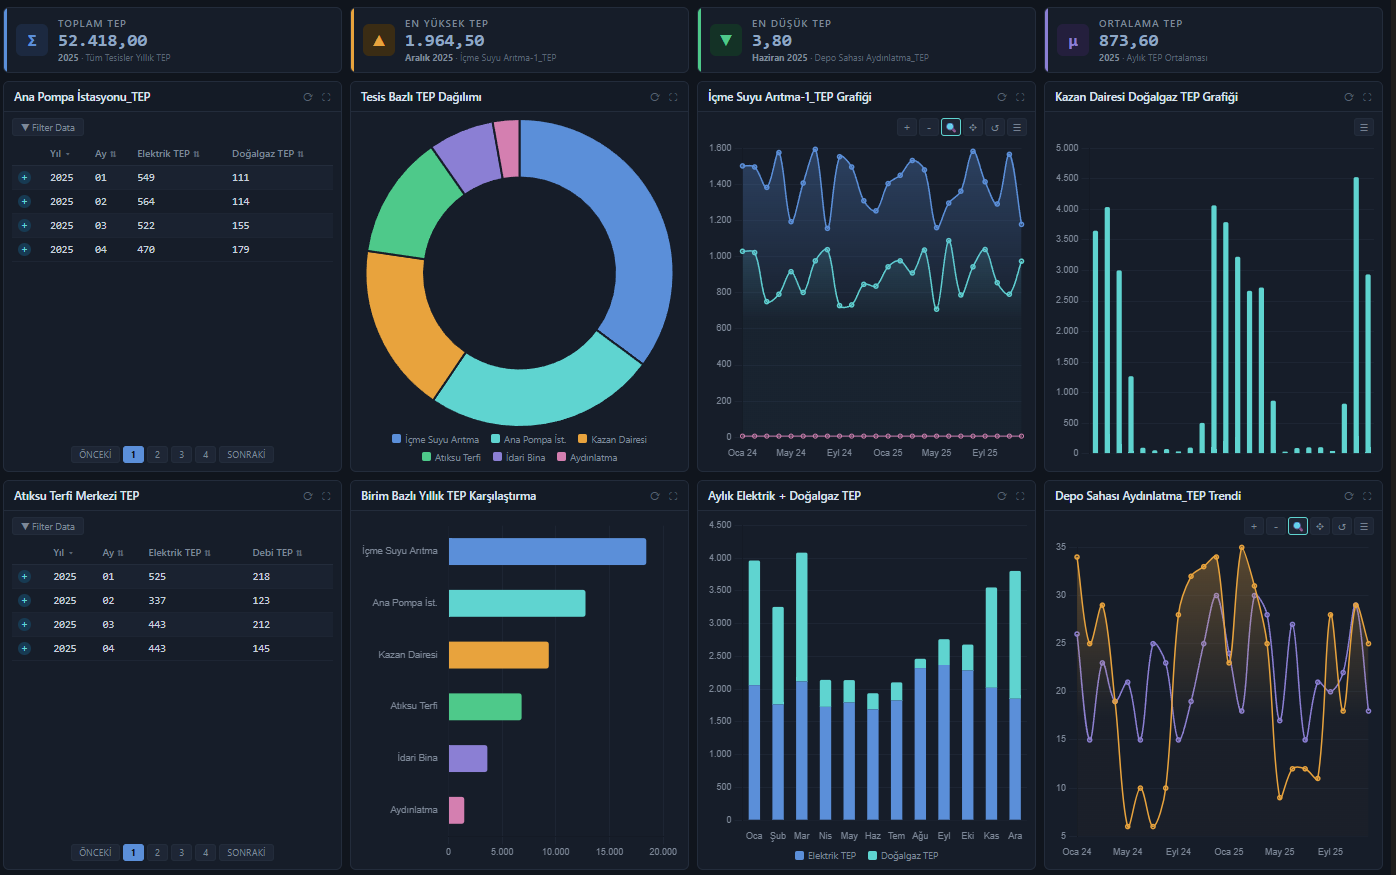Viewport: 1396px width, 875px height.
Task: Expand Atıksu Terfi row with Debi TEP 145
Action: click(x=24, y=649)
